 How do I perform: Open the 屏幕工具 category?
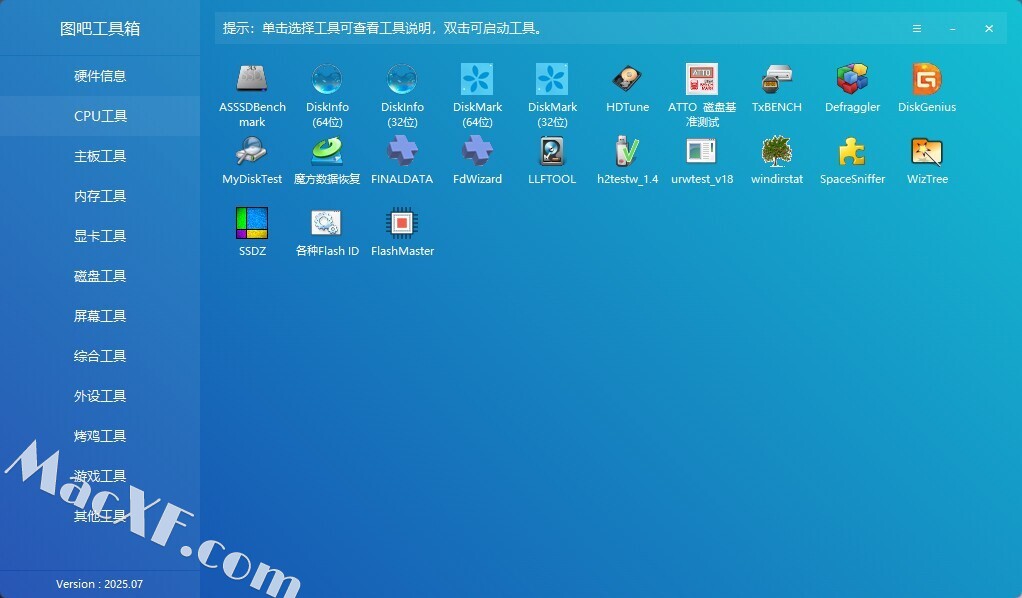coord(100,316)
